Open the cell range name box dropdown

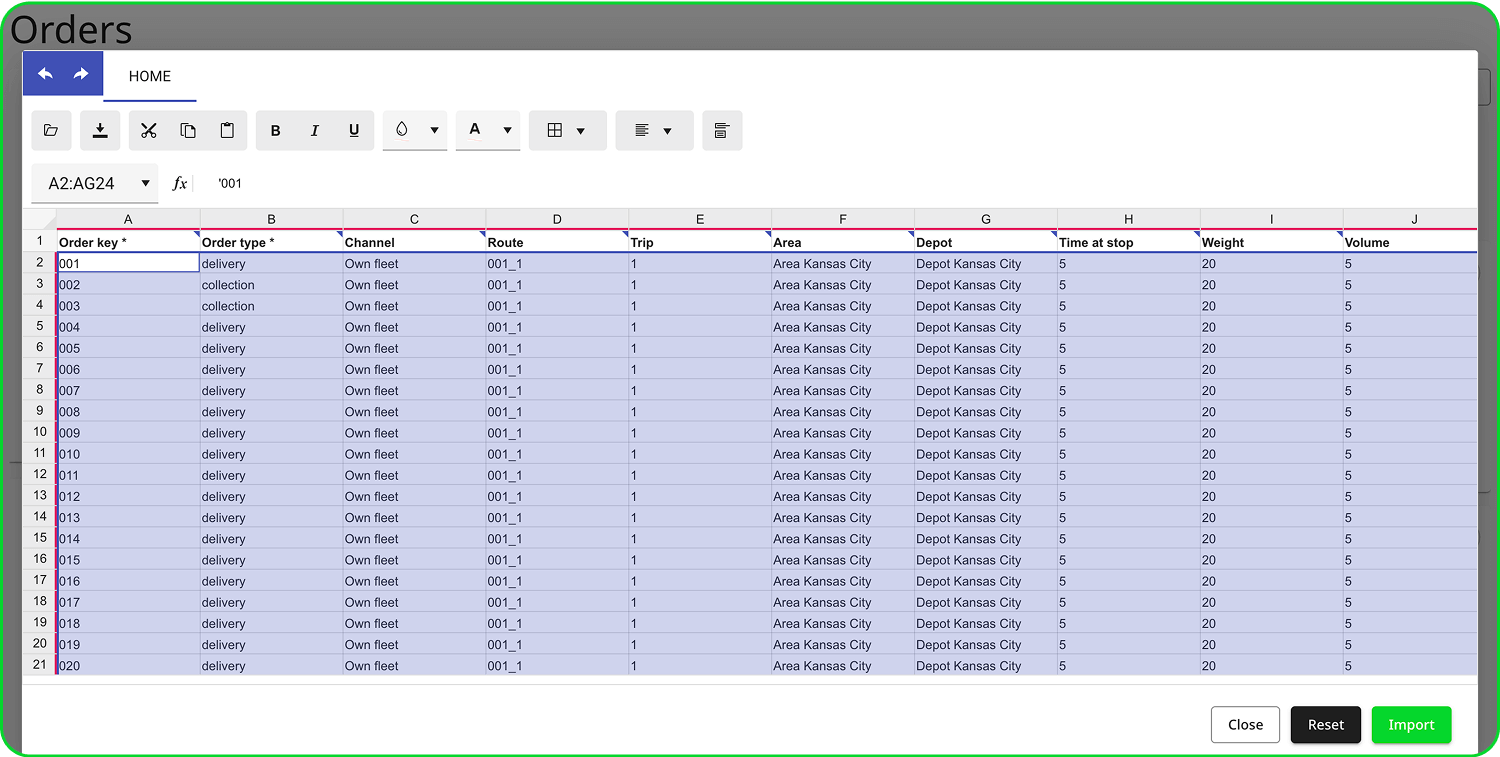(x=146, y=183)
